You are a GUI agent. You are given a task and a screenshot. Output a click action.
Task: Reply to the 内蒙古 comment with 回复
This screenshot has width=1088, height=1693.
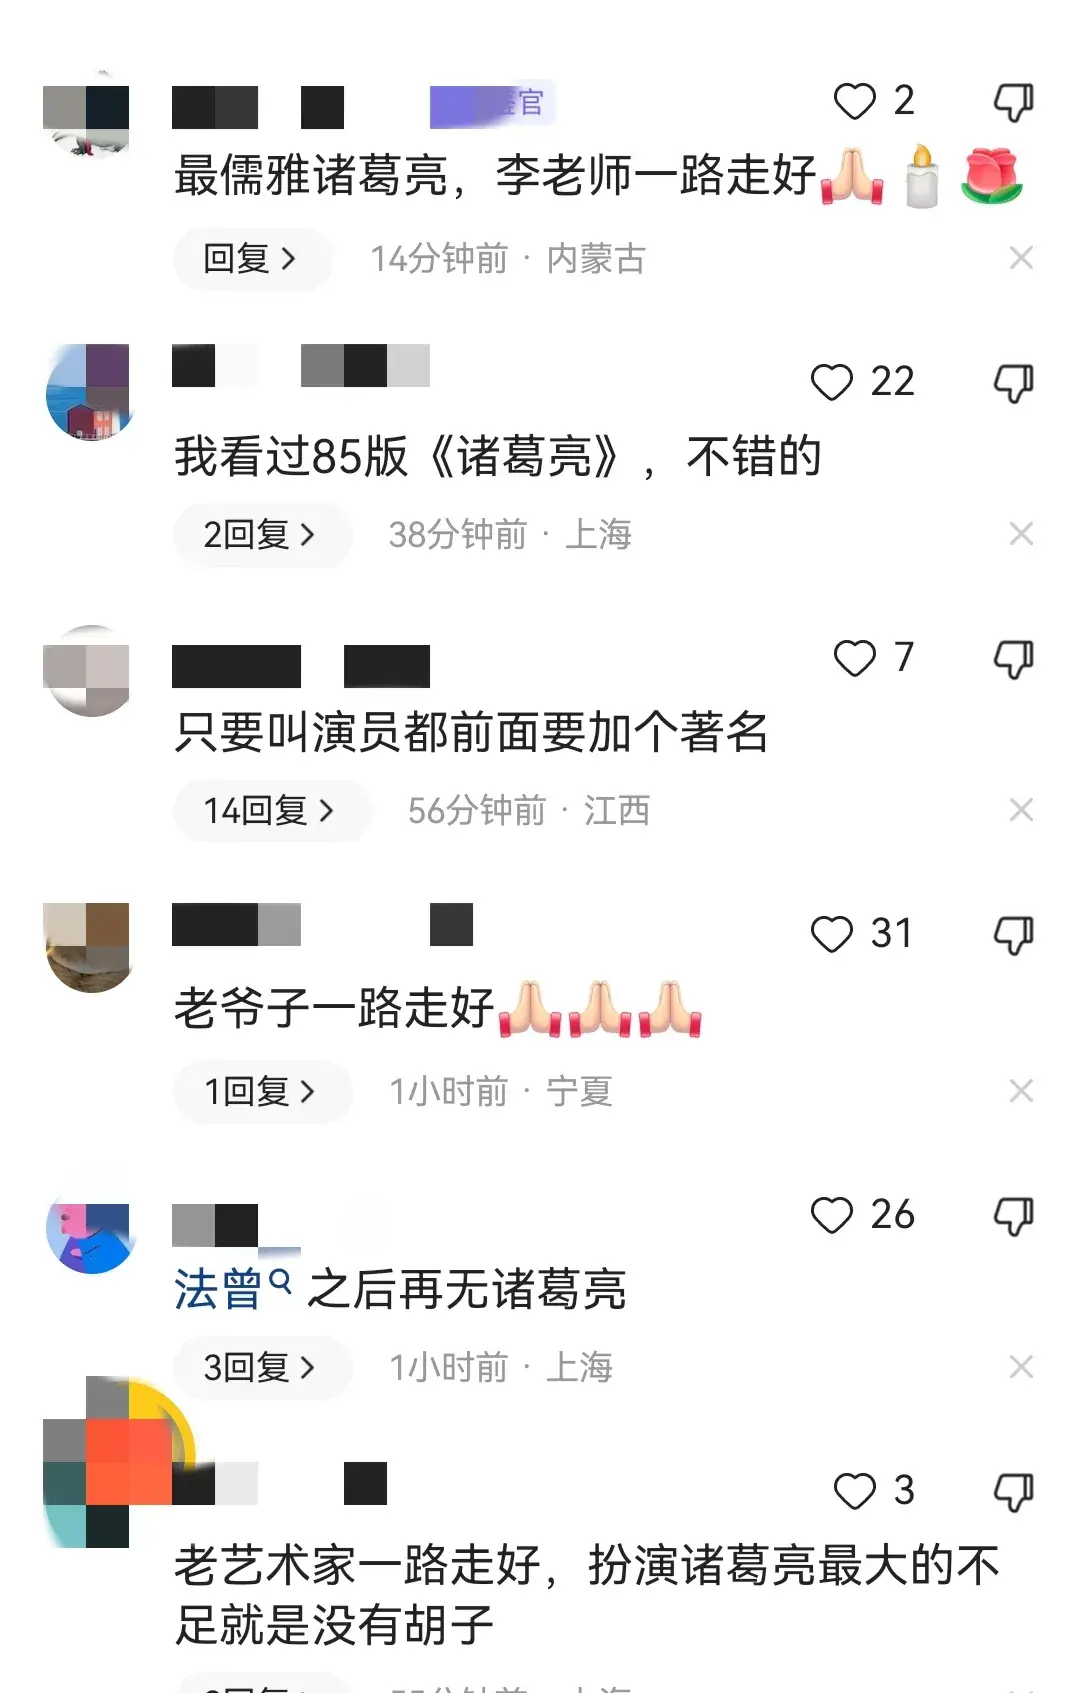coord(253,259)
